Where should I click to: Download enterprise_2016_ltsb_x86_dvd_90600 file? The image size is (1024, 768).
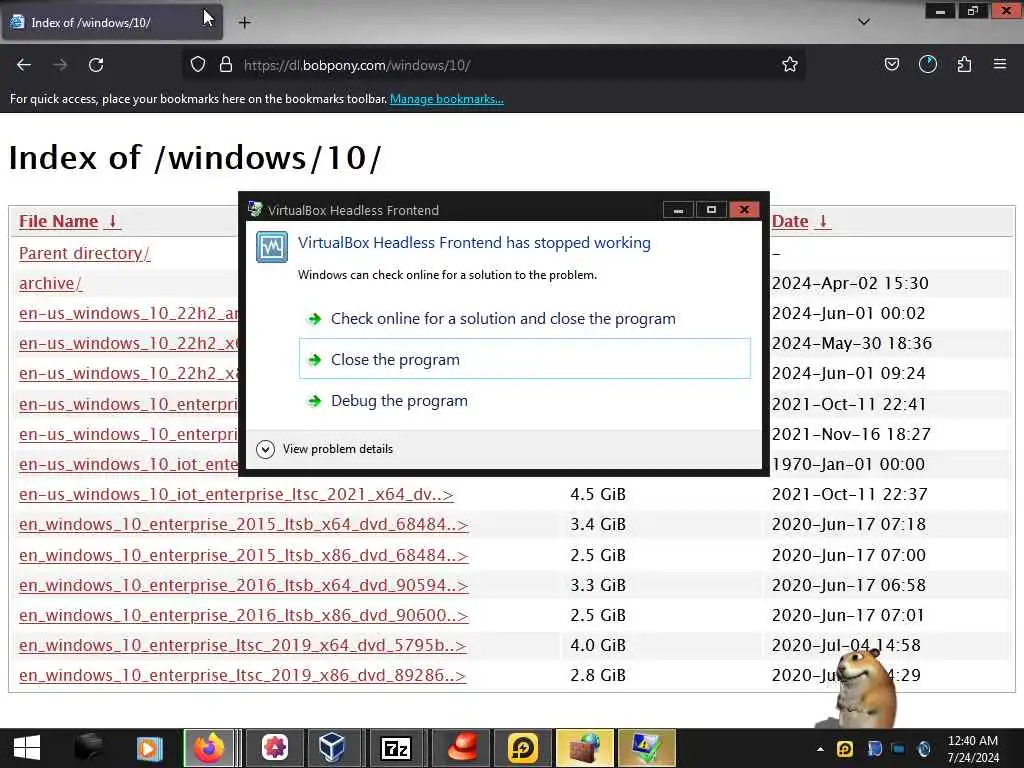point(243,615)
